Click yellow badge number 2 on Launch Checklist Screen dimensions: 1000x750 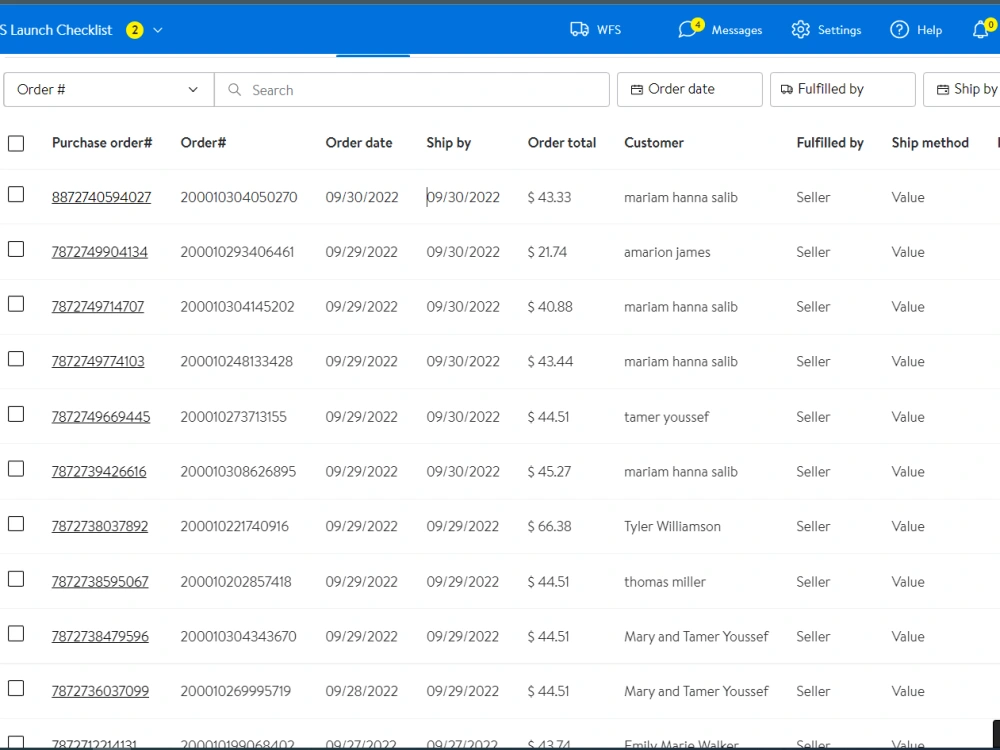click(x=135, y=30)
